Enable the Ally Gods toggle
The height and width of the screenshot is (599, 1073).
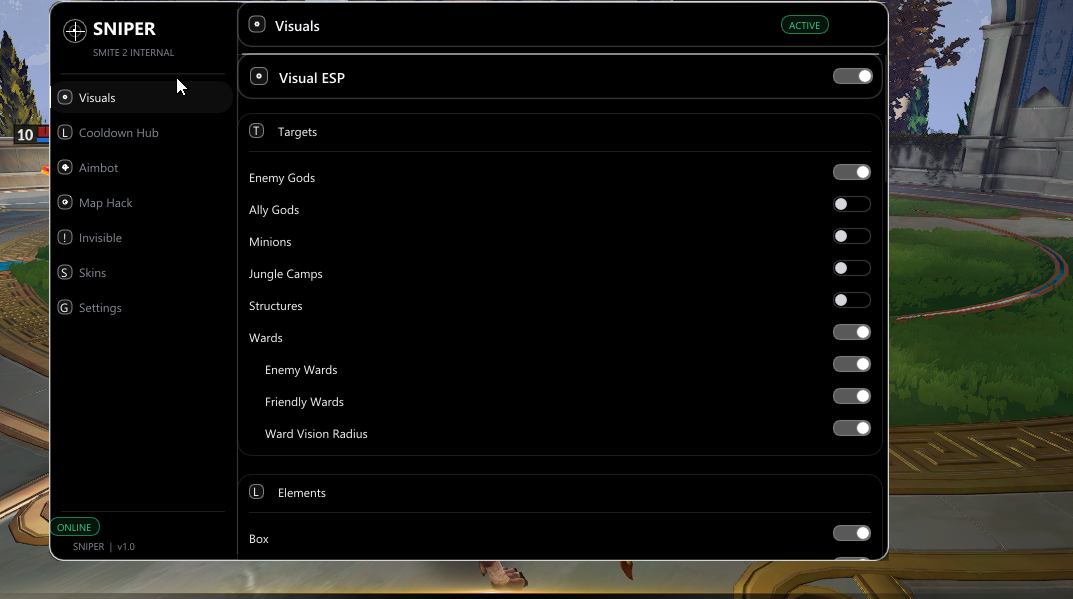pyautogui.click(x=852, y=204)
